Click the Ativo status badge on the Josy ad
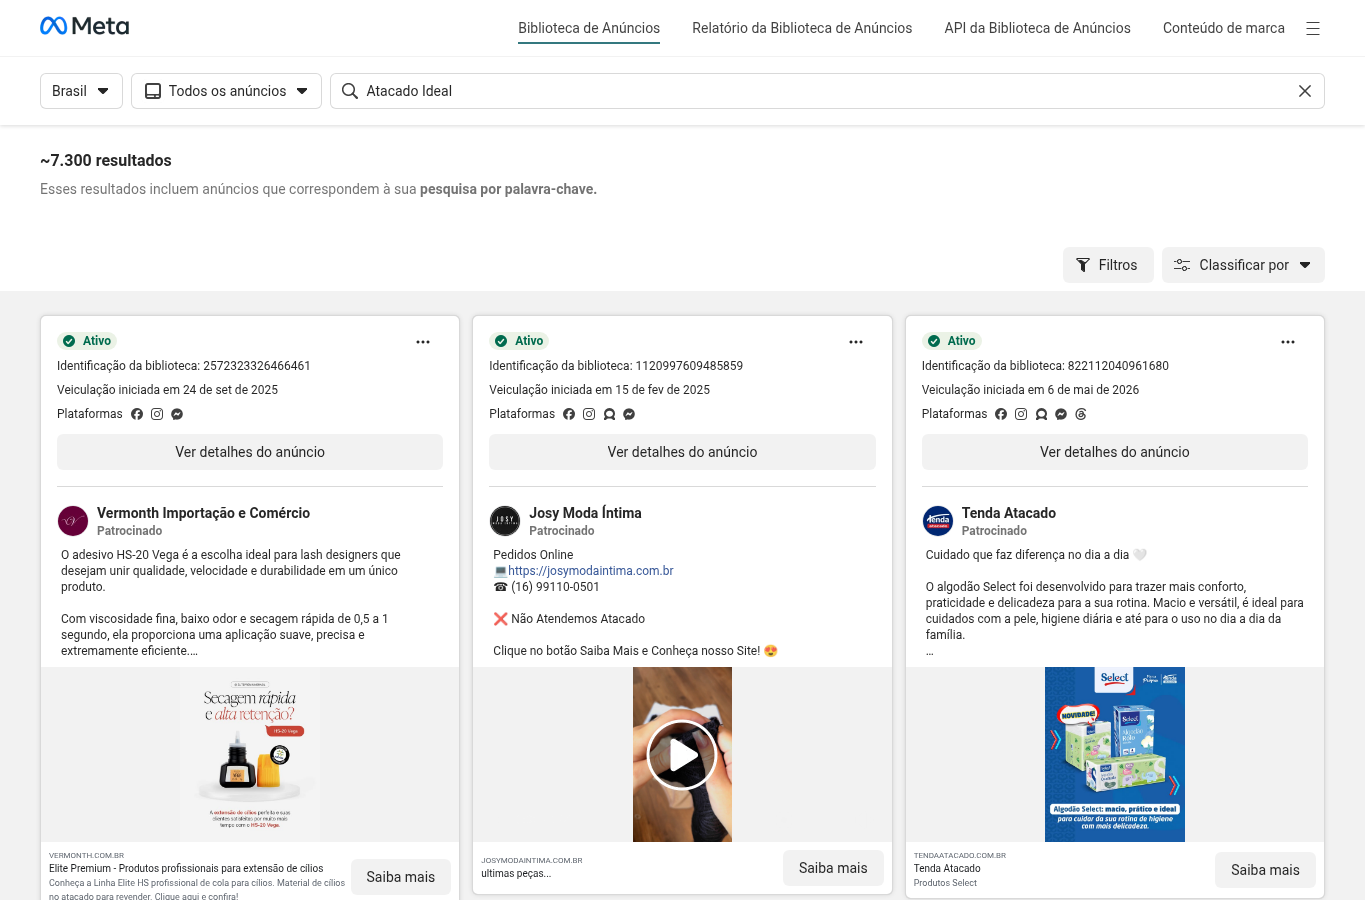The height and width of the screenshot is (900, 1365). tap(519, 341)
